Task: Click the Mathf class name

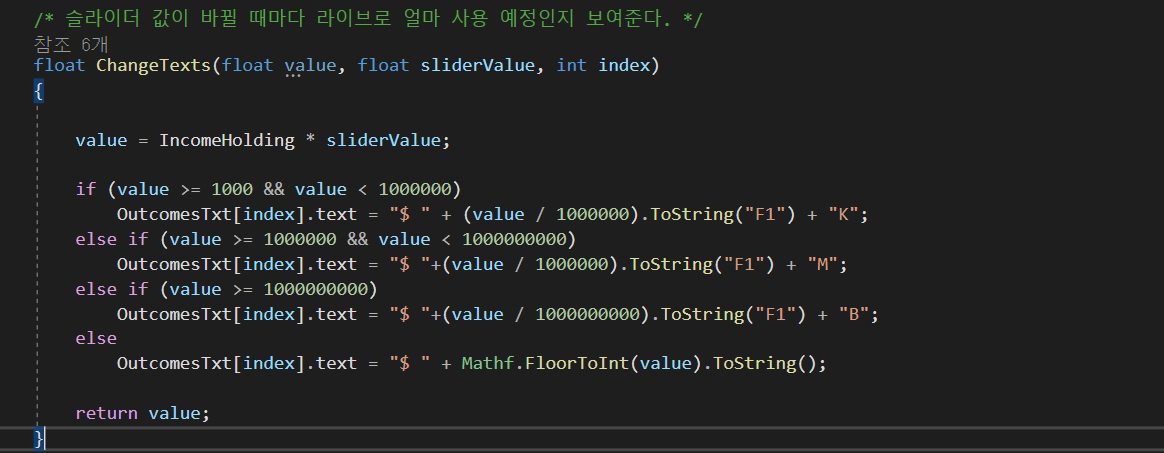Action: (x=488, y=363)
